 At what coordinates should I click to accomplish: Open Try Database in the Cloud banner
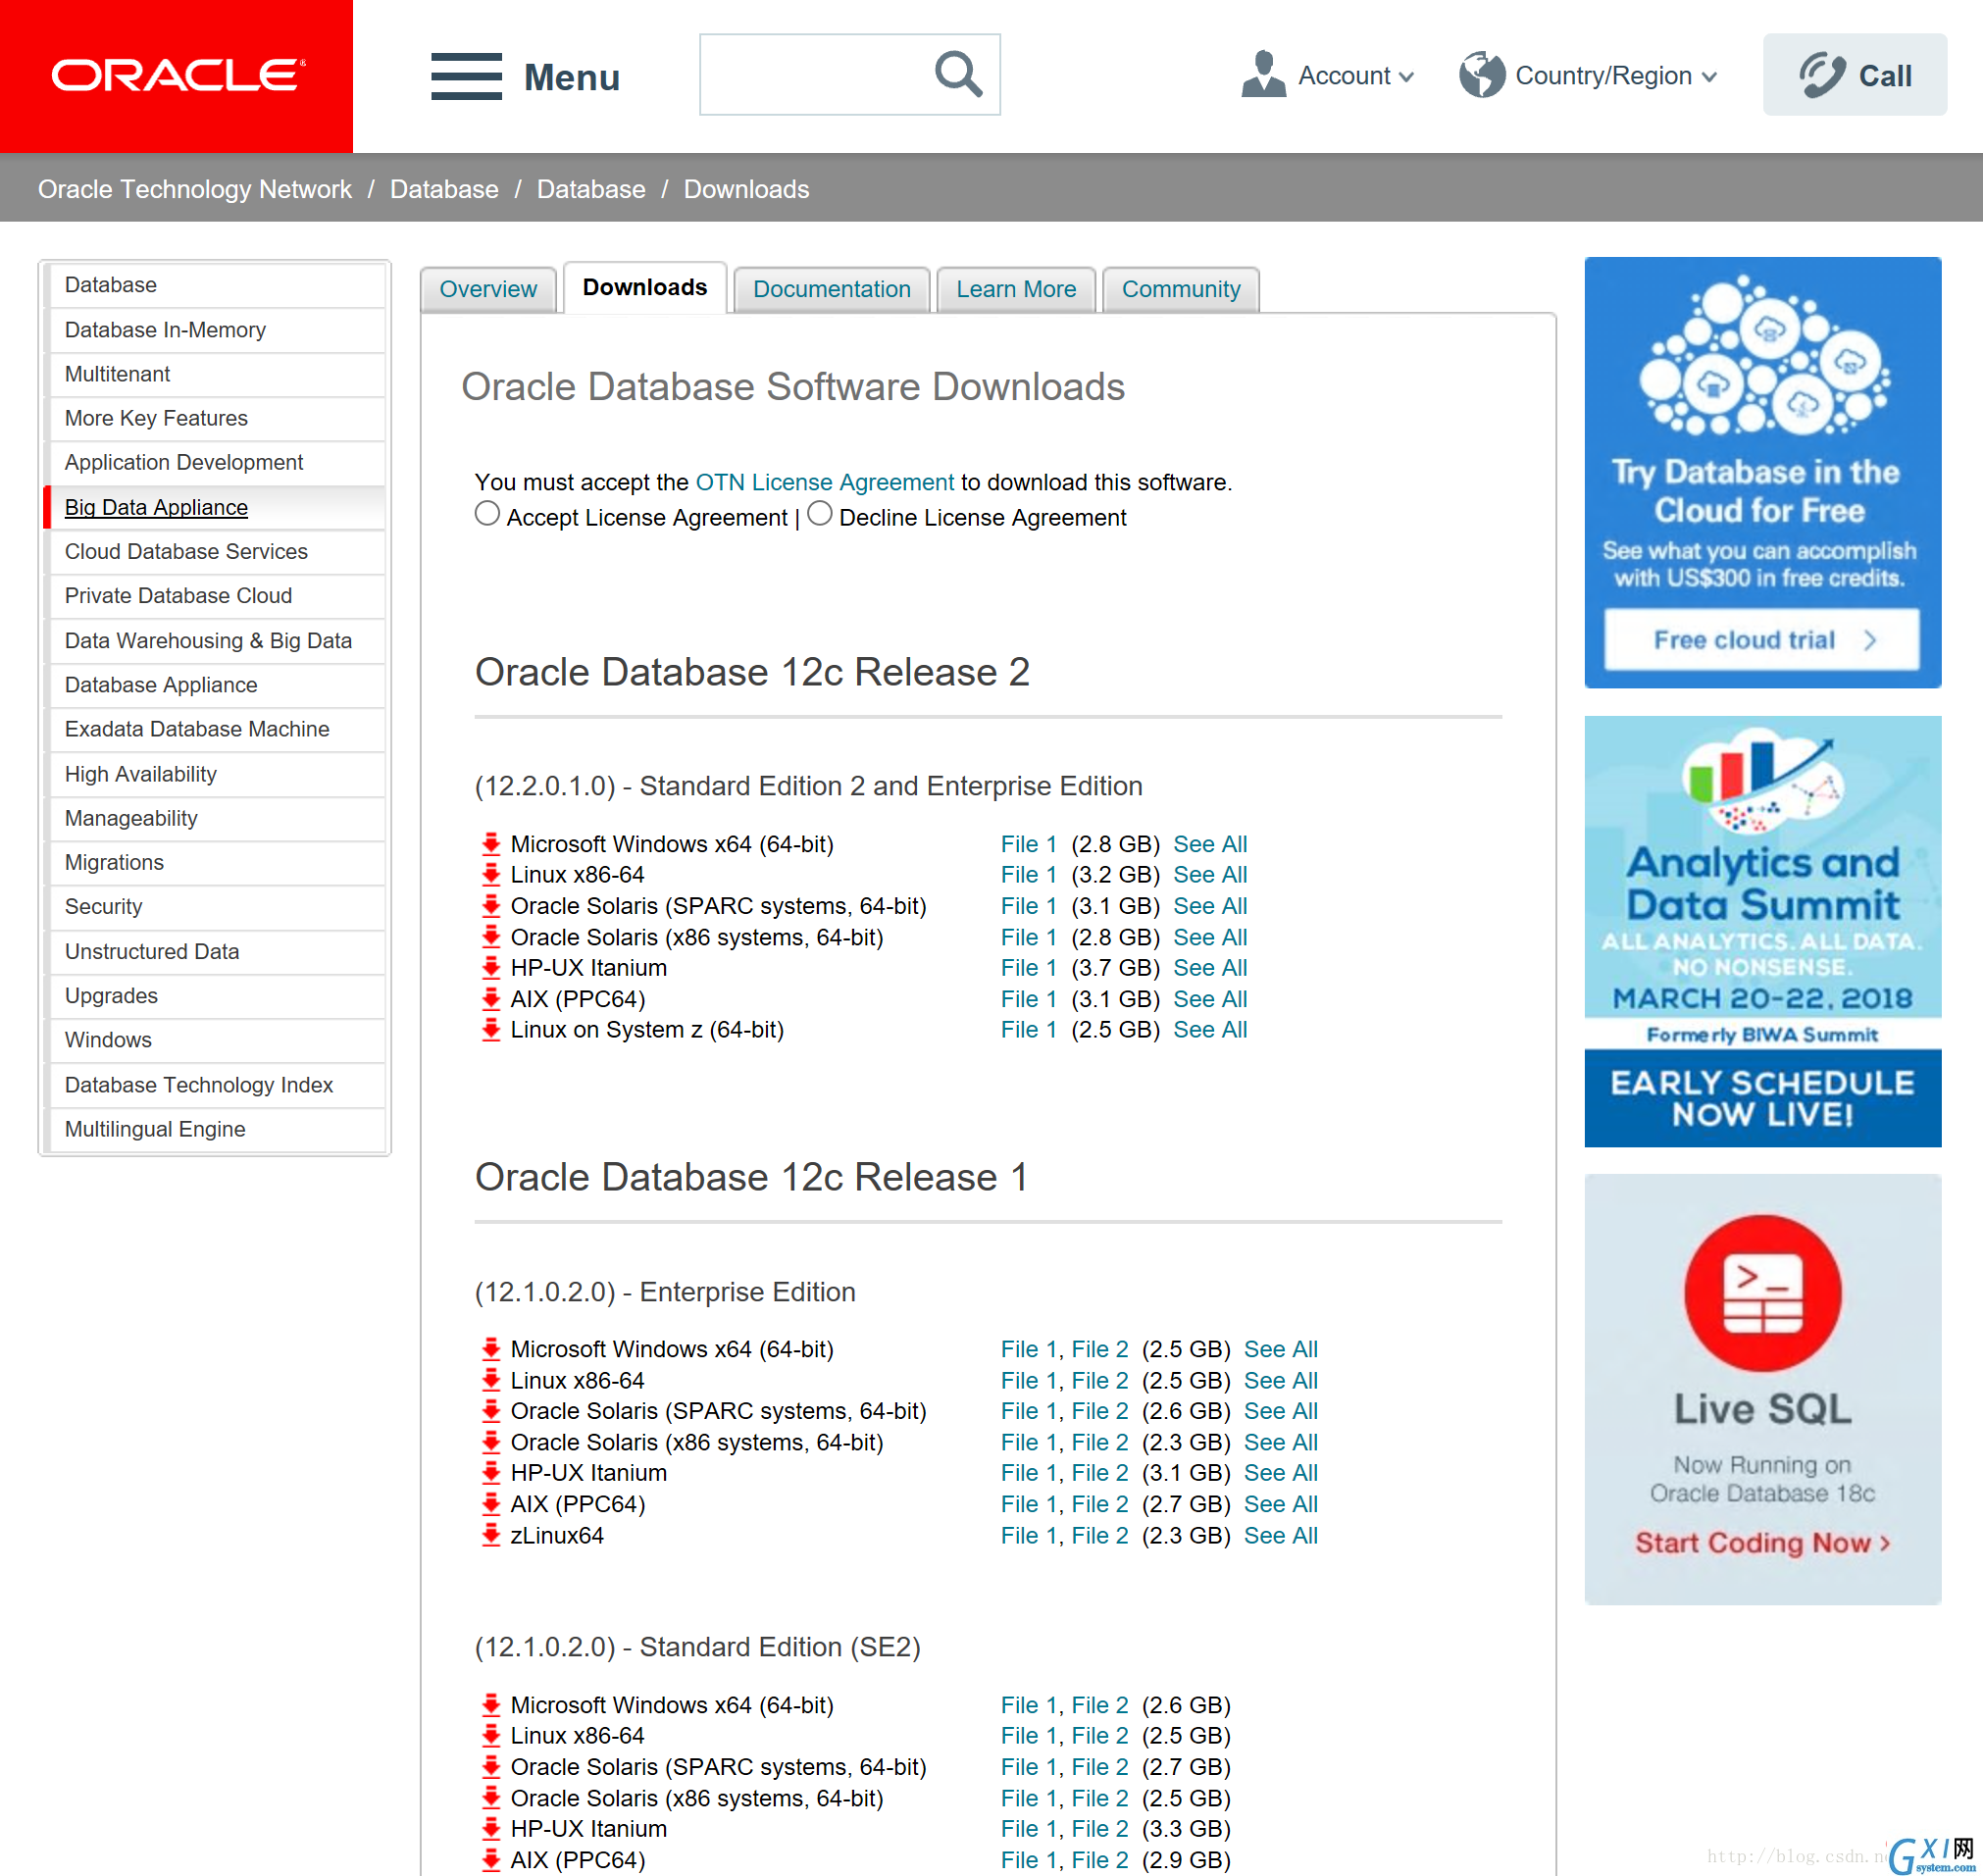tap(1762, 472)
